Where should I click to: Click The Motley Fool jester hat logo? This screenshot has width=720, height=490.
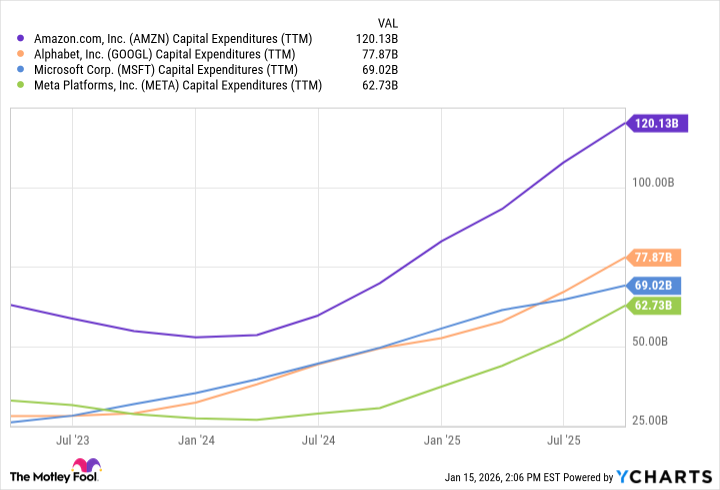pyautogui.click(x=87, y=468)
